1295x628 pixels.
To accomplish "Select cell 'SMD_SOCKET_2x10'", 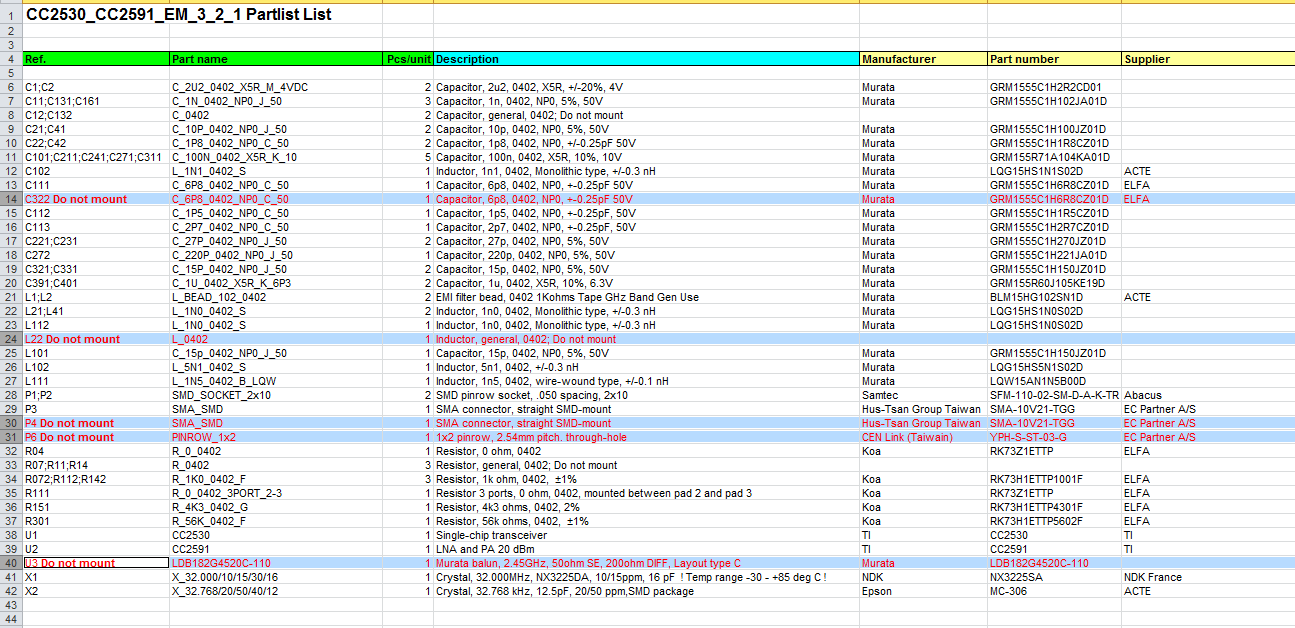I will [x=276, y=395].
